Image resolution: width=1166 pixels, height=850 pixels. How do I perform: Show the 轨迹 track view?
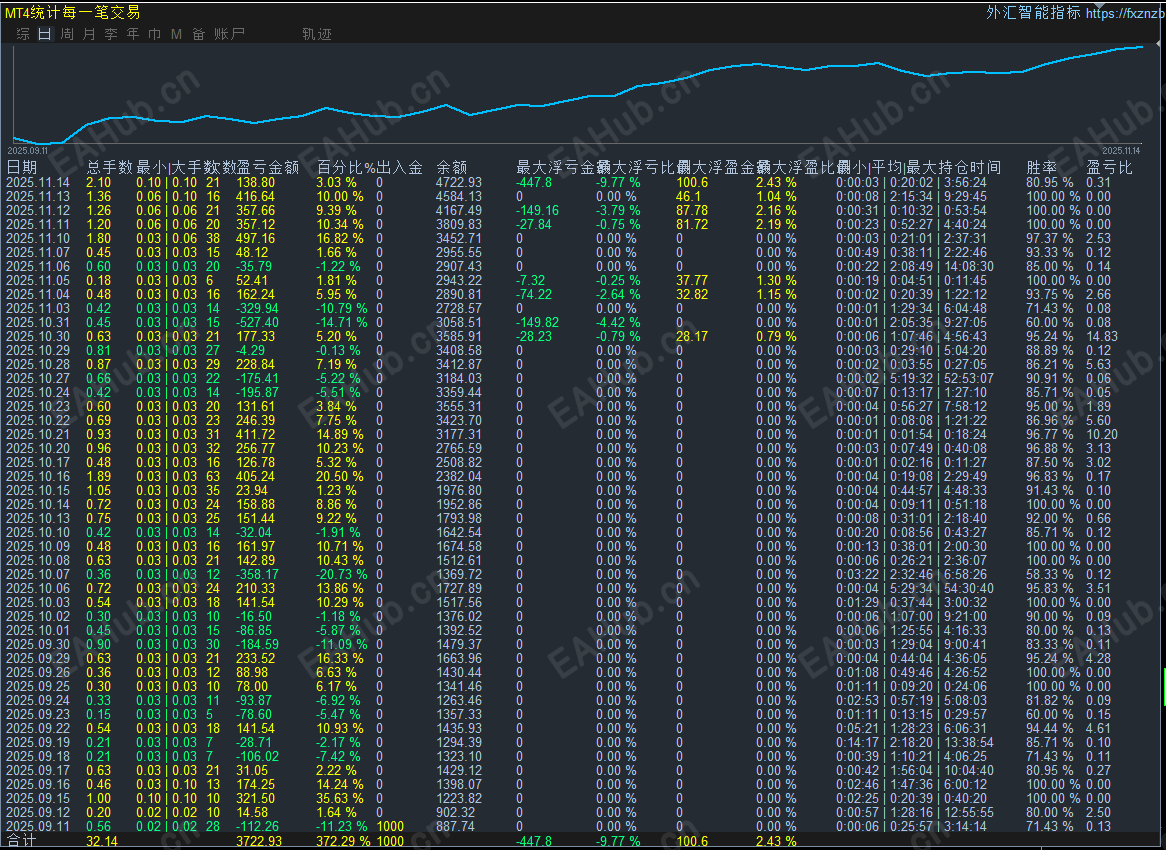pos(316,34)
